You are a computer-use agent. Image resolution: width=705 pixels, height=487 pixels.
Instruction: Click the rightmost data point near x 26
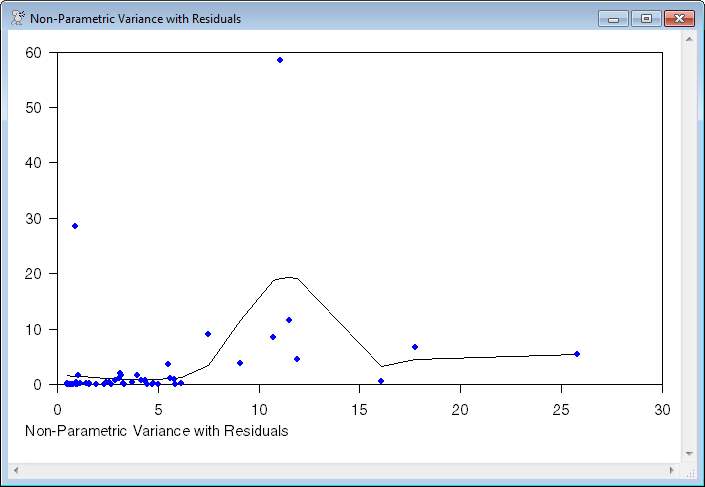pos(577,354)
